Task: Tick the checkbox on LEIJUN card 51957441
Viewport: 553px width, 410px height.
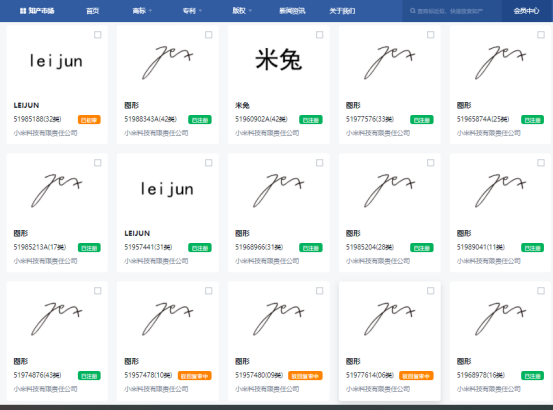Action: point(208,163)
